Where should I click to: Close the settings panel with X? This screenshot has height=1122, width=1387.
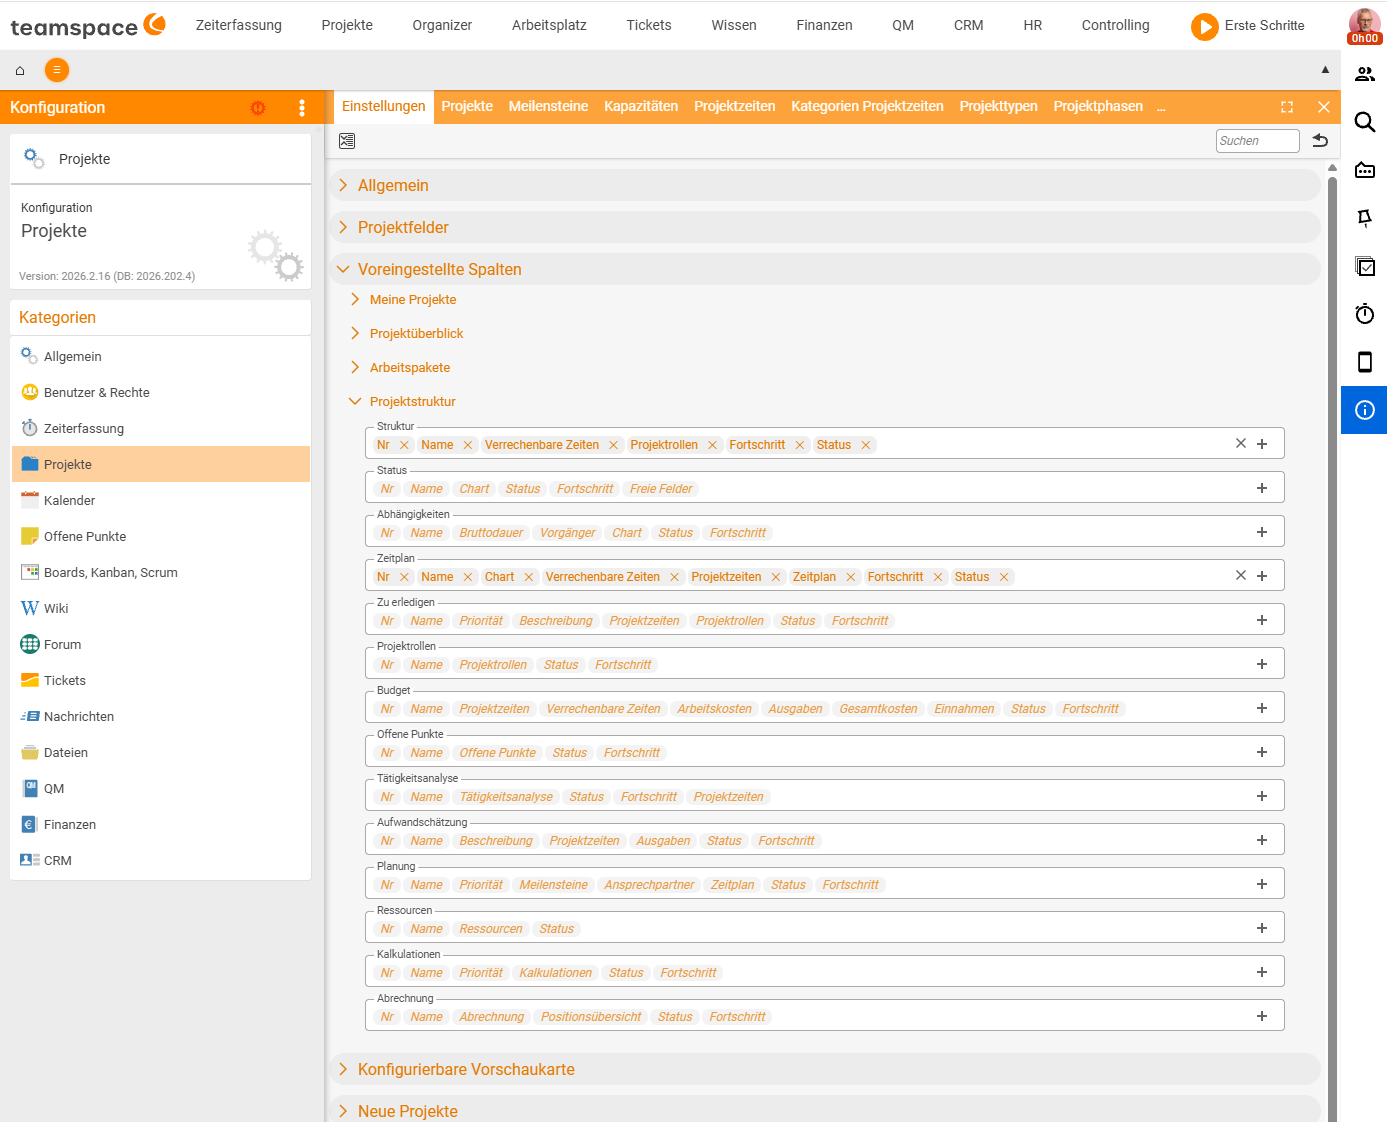click(1324, 107)
